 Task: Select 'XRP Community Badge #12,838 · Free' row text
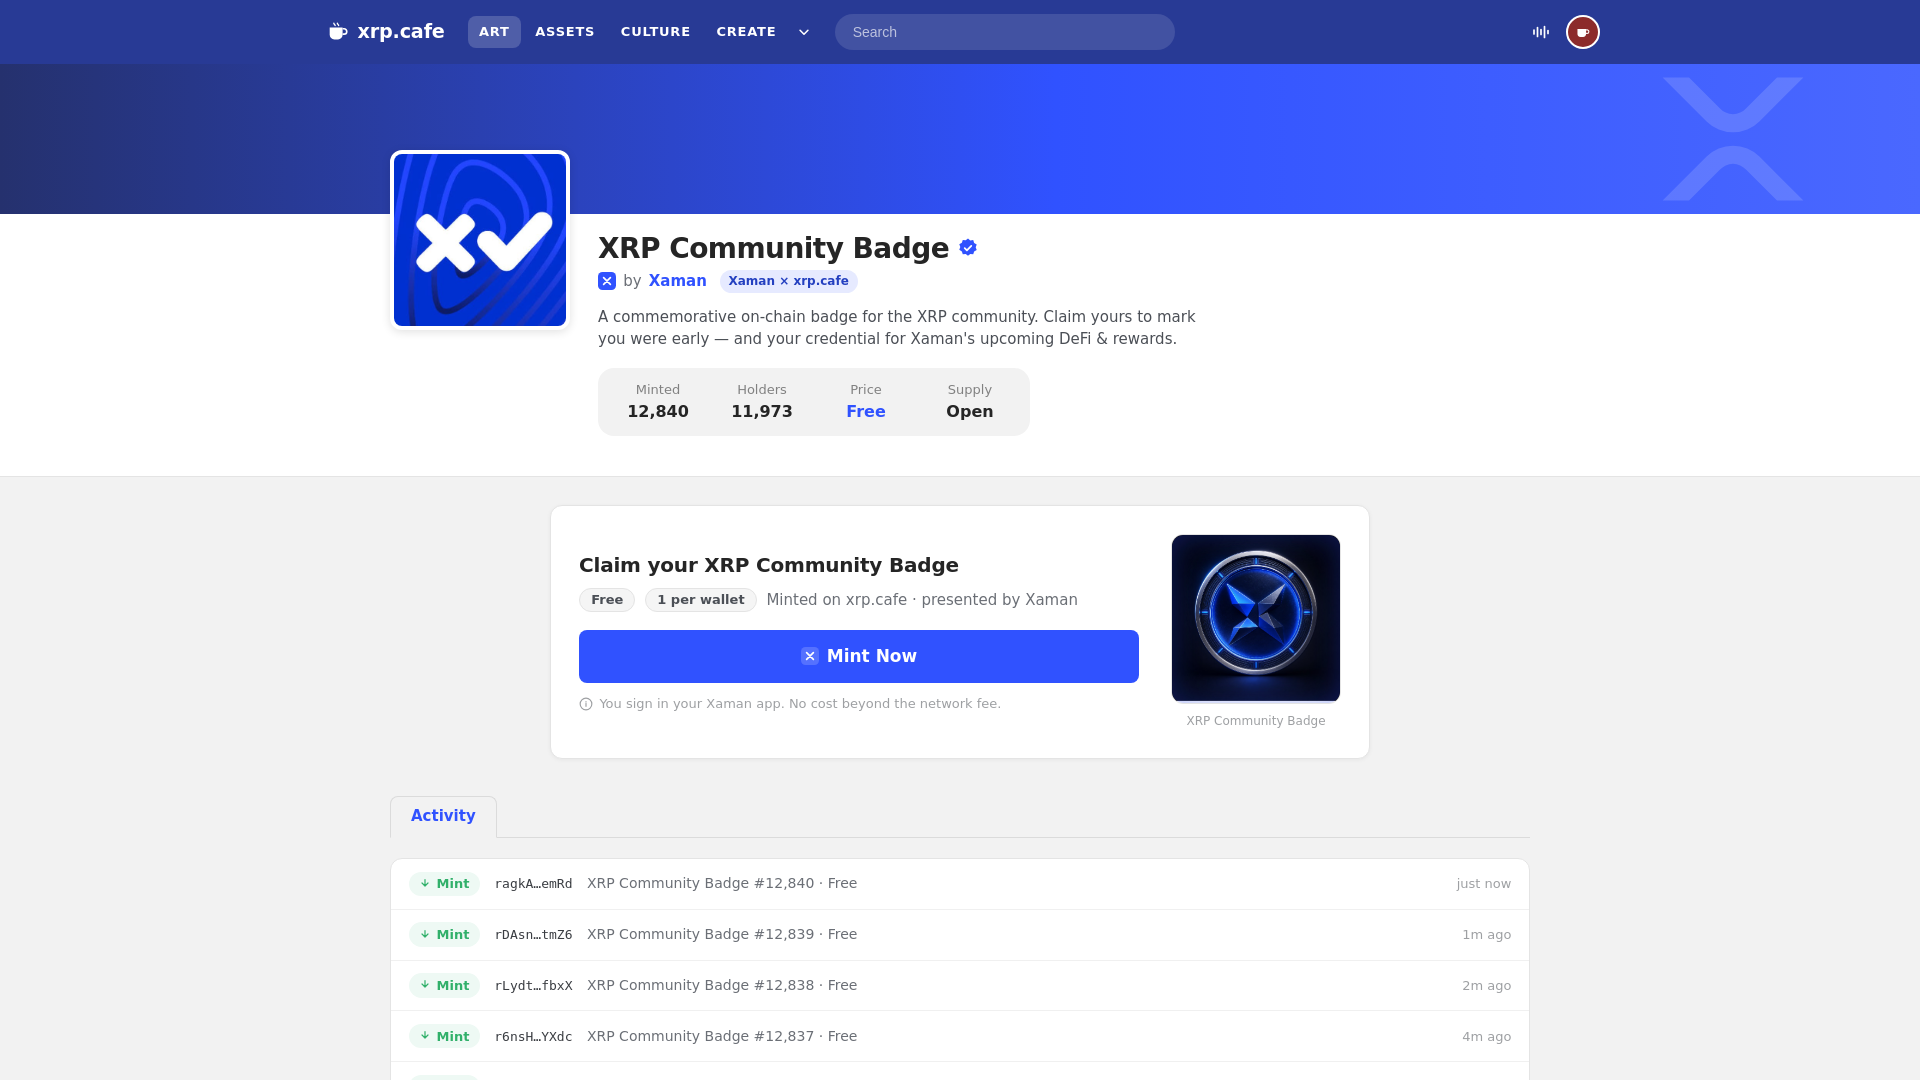(722, 985)
